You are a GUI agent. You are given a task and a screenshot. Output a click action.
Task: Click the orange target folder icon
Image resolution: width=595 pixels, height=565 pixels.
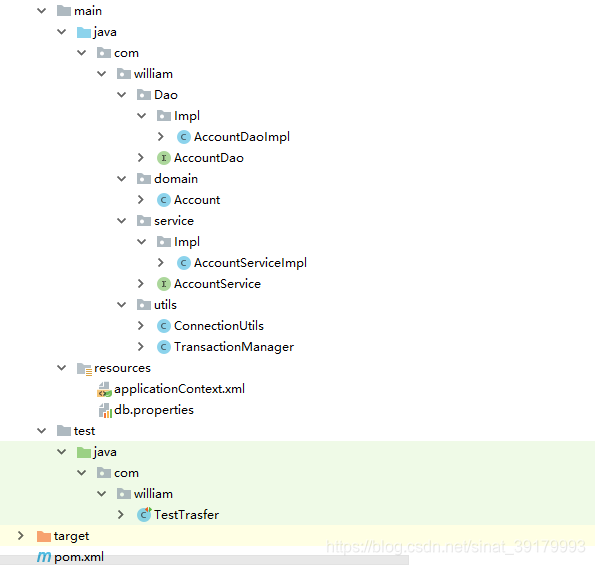44,536
